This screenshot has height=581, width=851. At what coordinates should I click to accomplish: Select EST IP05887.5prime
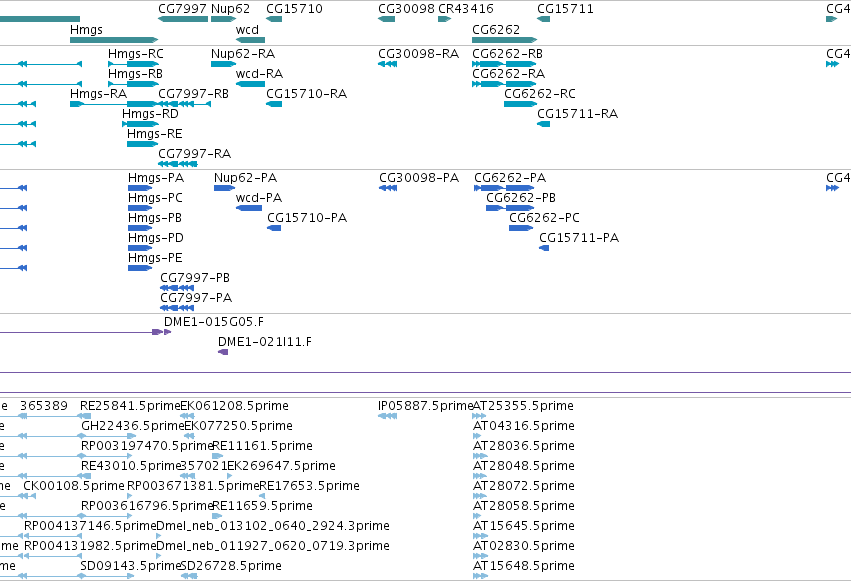point(426,406)
